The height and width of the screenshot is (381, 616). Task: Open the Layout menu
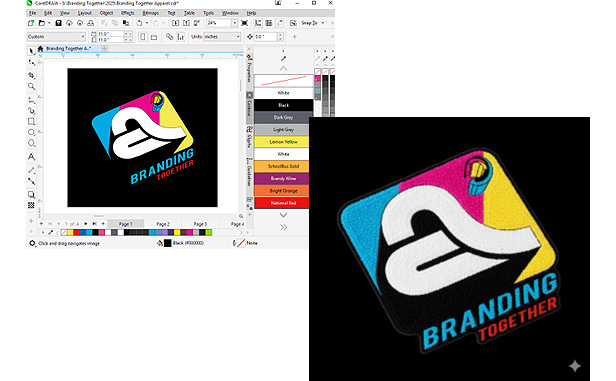pyautogui.click(x=84, y=13)
